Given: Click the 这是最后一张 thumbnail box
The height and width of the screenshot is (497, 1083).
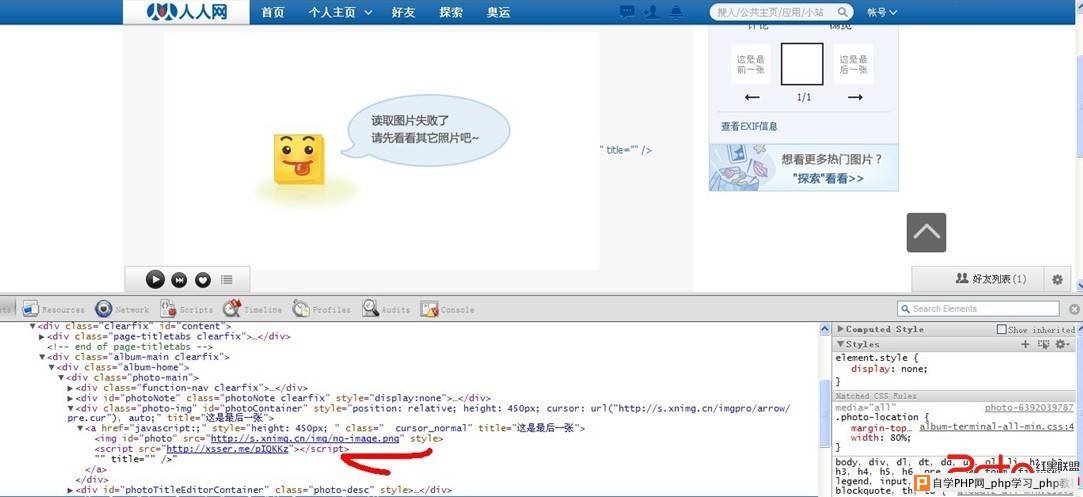Looking at the screenshot, I should [853, 64].
